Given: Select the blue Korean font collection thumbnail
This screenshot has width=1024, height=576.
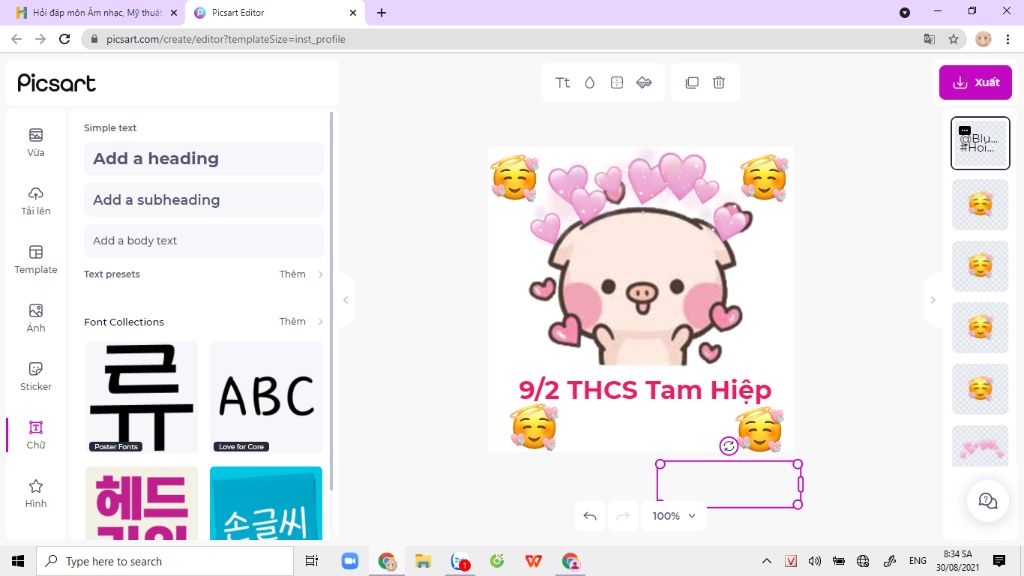Looking at the screenshot, I should (266, 503).
